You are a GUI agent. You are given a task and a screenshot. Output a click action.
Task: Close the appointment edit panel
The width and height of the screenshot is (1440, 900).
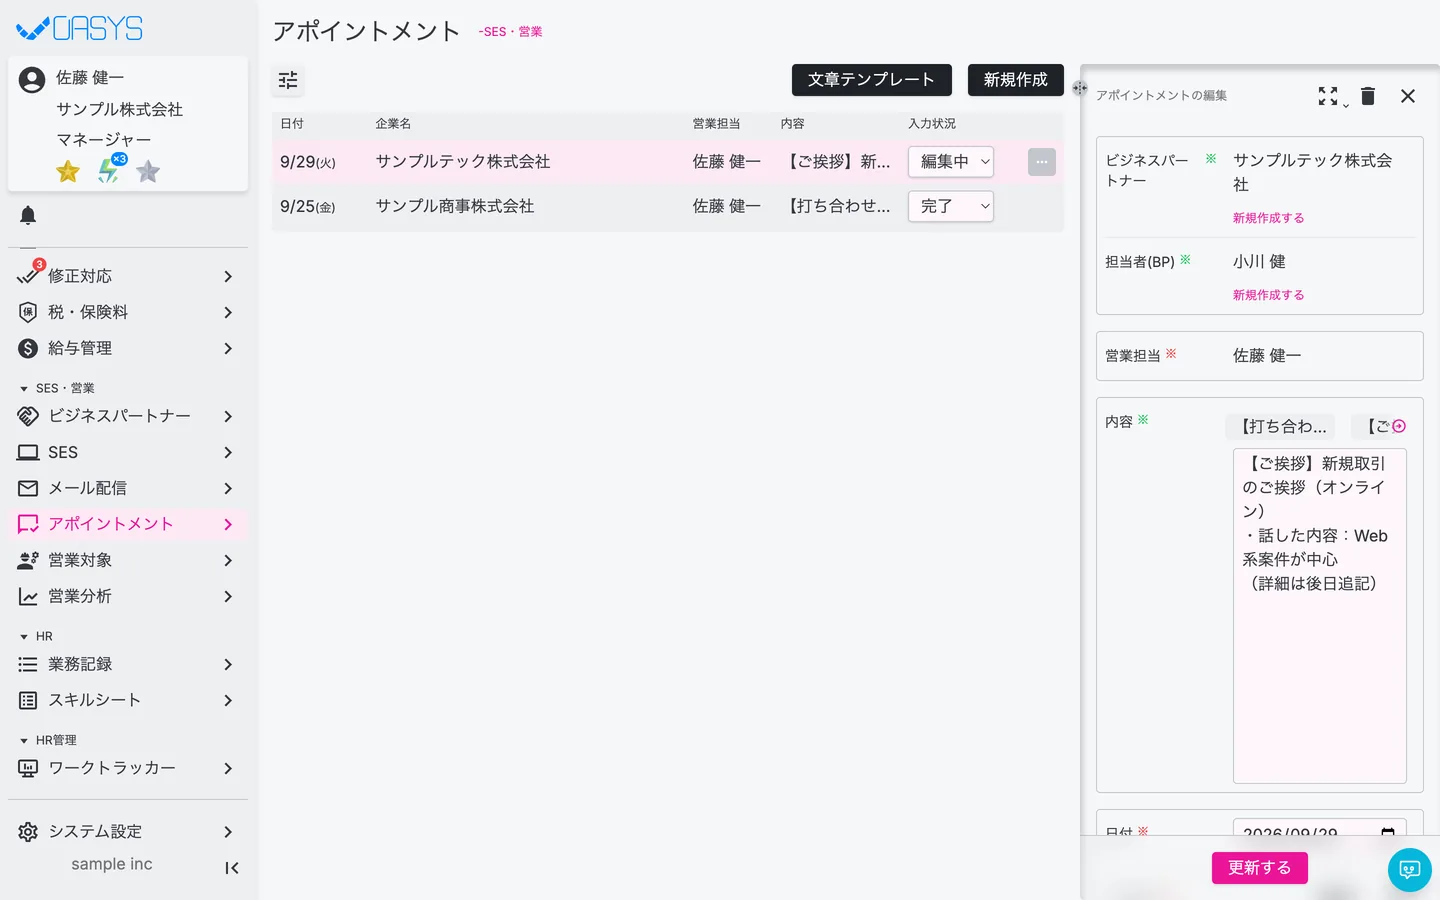tap(1408, 96)
